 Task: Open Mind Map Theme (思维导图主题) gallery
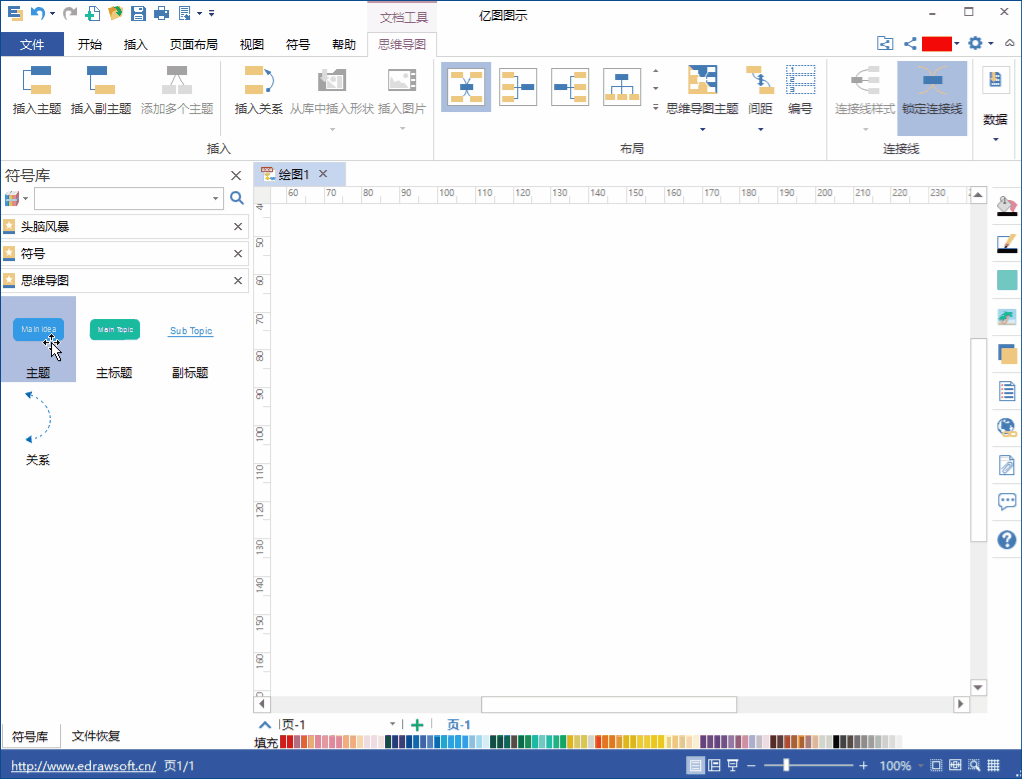tap(702, 98)
